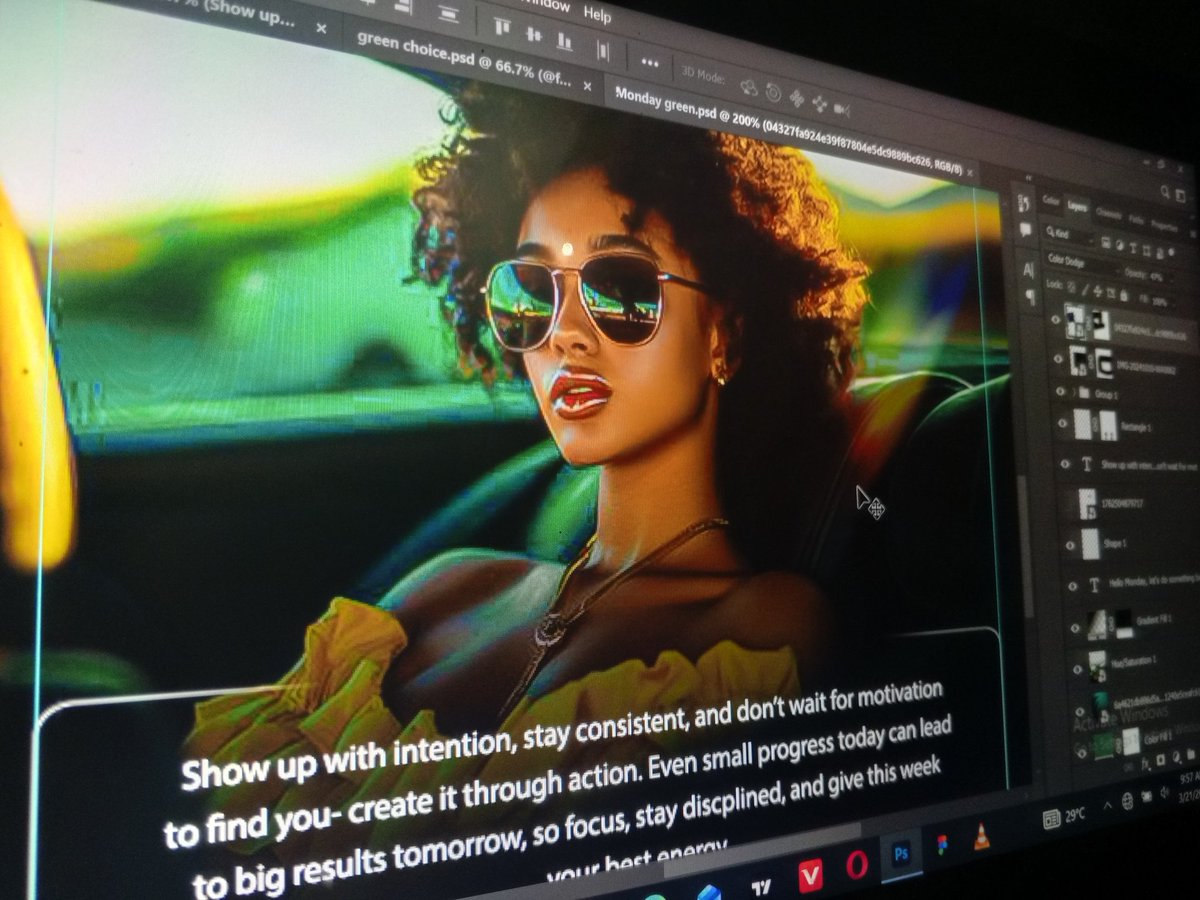Hide the top 04327fa924 layer
This screenshot has height=900, width=1200.
[x=1056, y=319]
